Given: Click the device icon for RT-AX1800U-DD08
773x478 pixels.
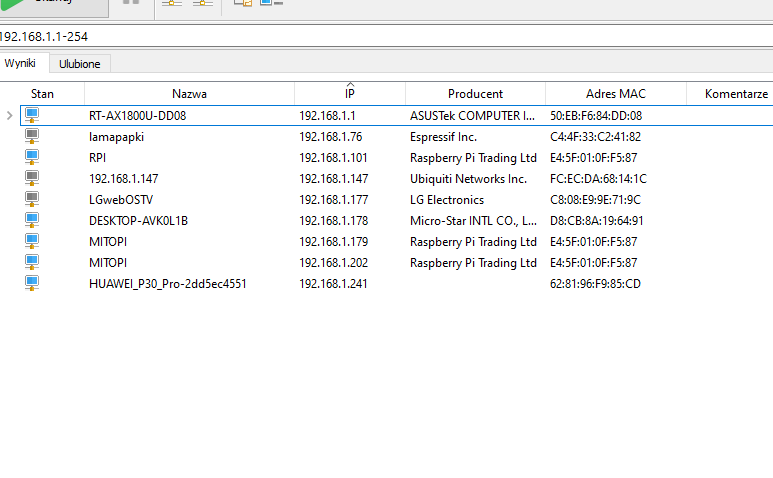Looking at the screenshot, I should pos(32,115).
